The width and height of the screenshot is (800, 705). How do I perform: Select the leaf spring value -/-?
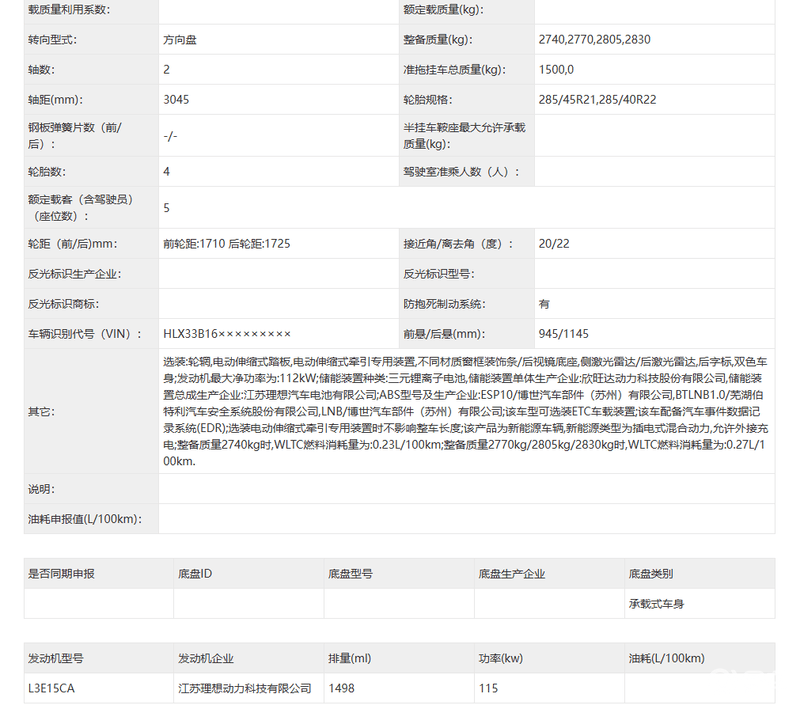[x=170, y=136]
